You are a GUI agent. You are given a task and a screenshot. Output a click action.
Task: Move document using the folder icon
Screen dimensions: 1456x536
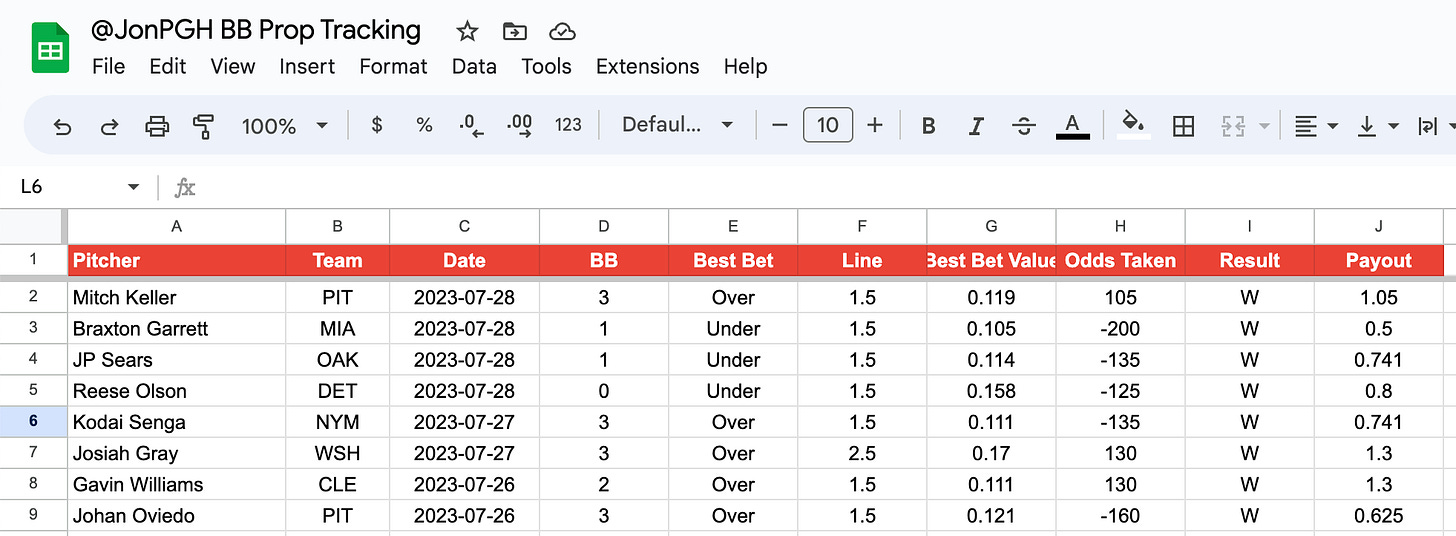(515, 31)
